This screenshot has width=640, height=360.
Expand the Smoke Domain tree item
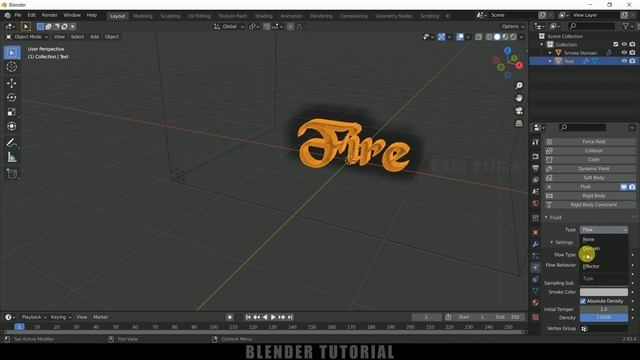coord(550,53)
